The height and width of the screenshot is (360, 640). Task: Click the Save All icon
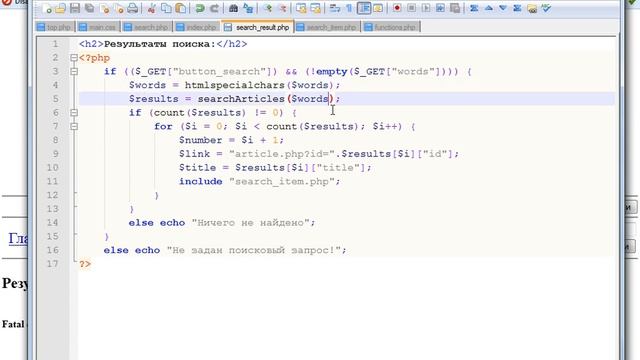pyautogui.click(x=89, y=8)
